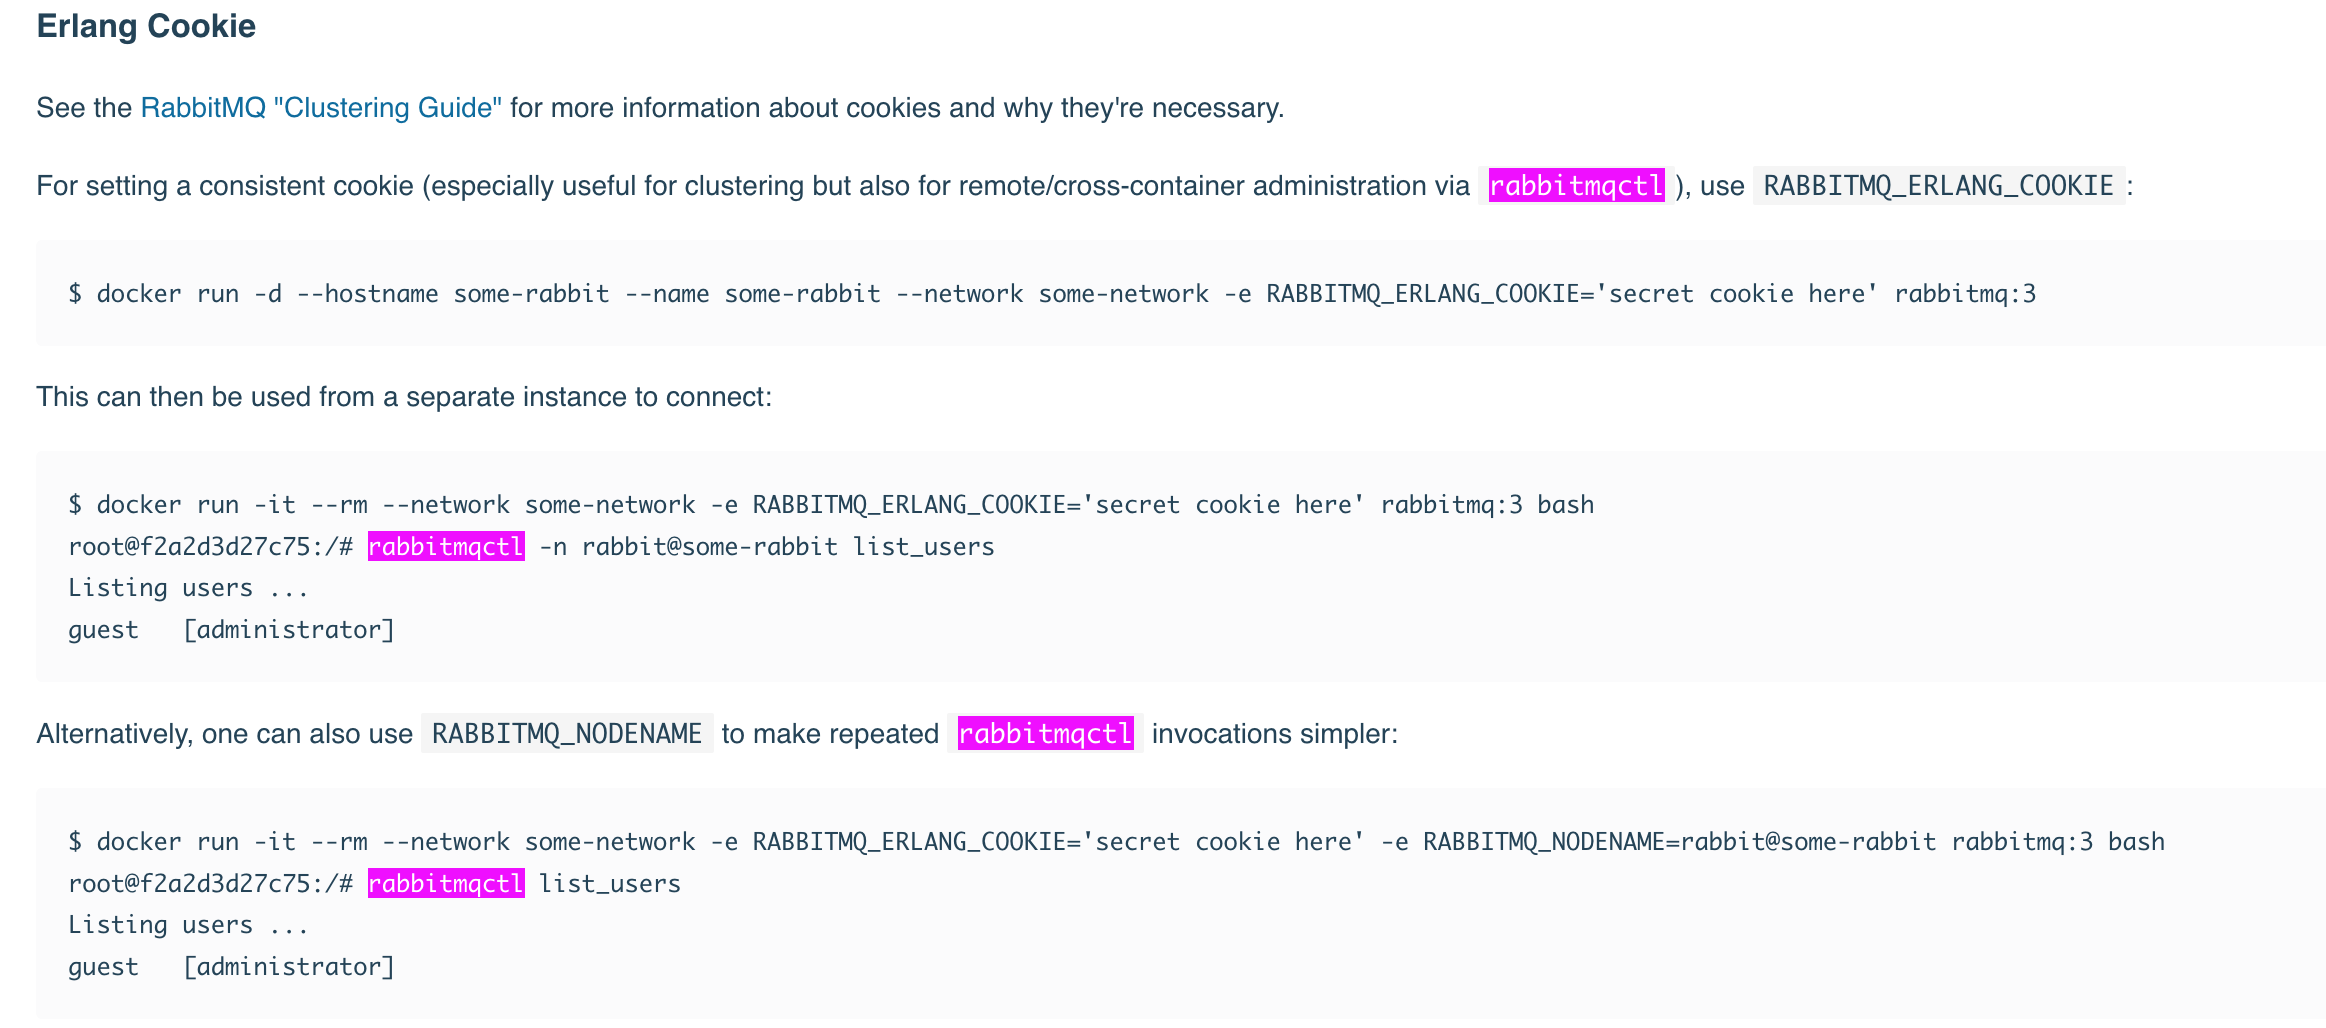Open the RabbitMQ "Clustering Guide" link
2326x1028 pixels.
320,108
